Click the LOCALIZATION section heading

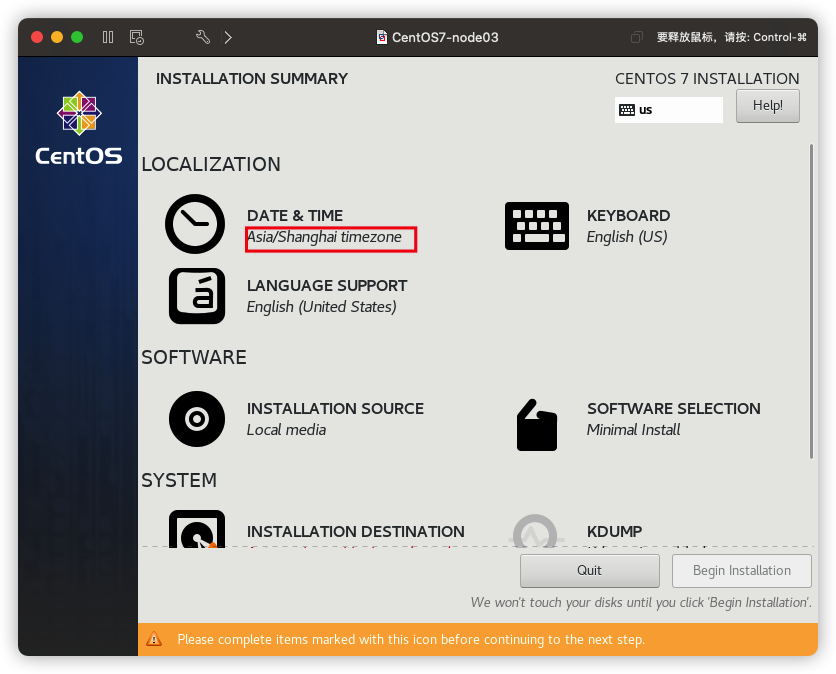211,164
